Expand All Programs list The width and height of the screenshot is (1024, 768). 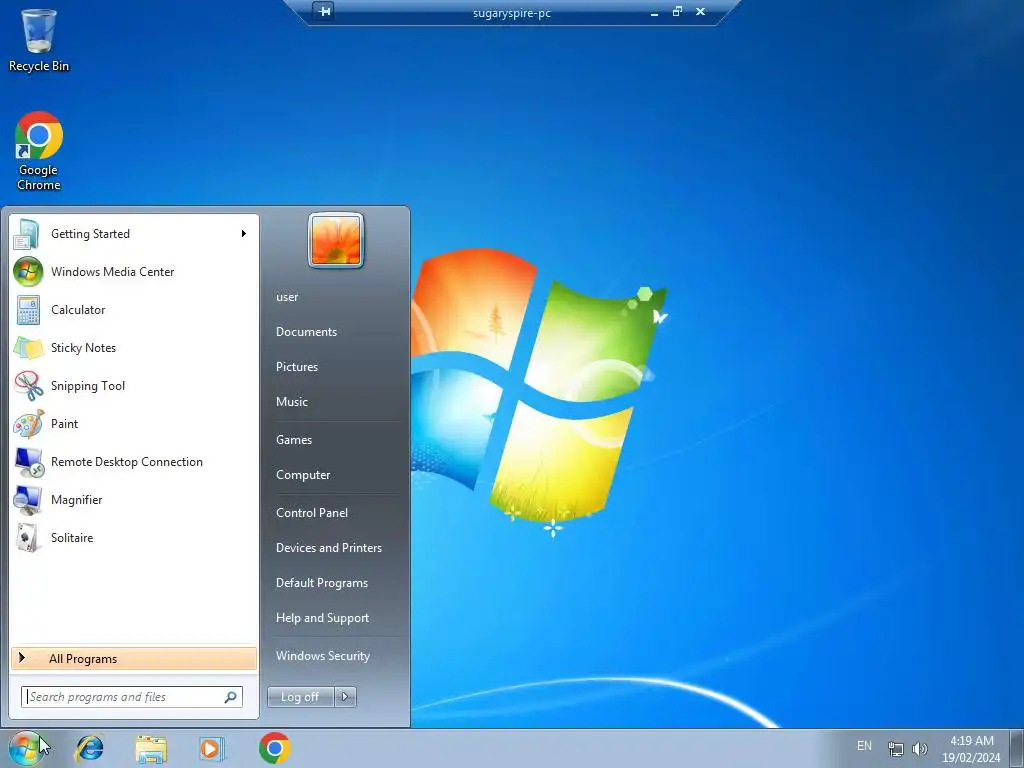click(x=134, y=659)
